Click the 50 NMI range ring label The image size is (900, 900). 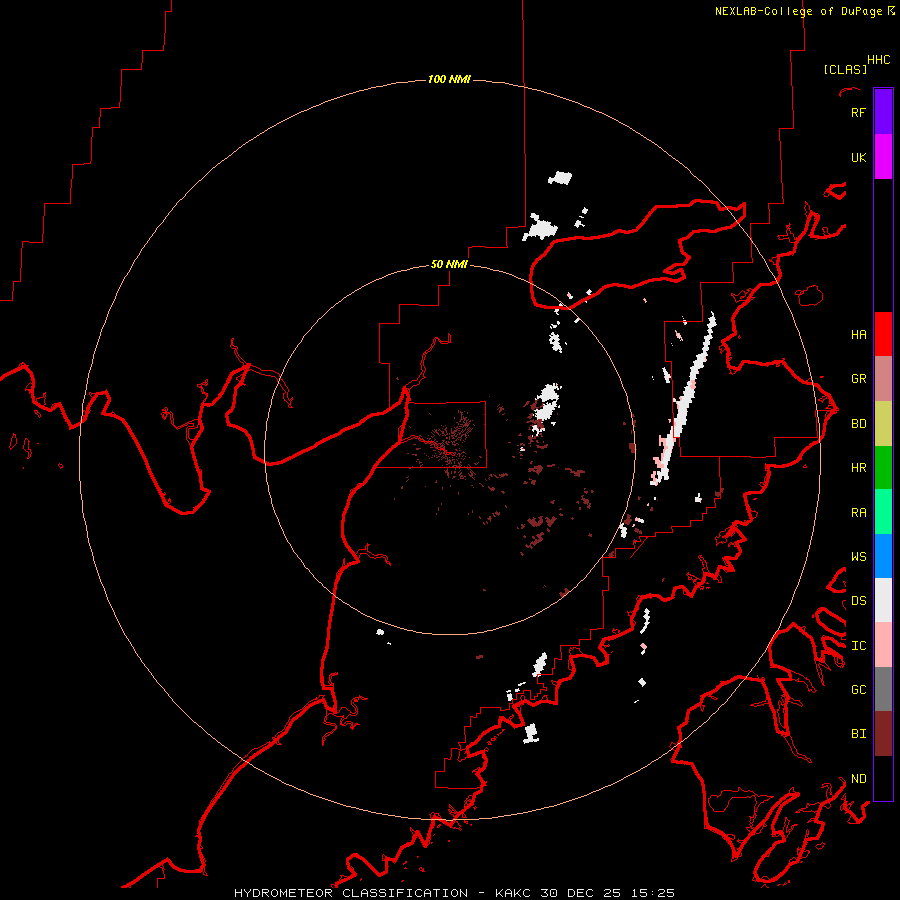[x=449, y=264]
